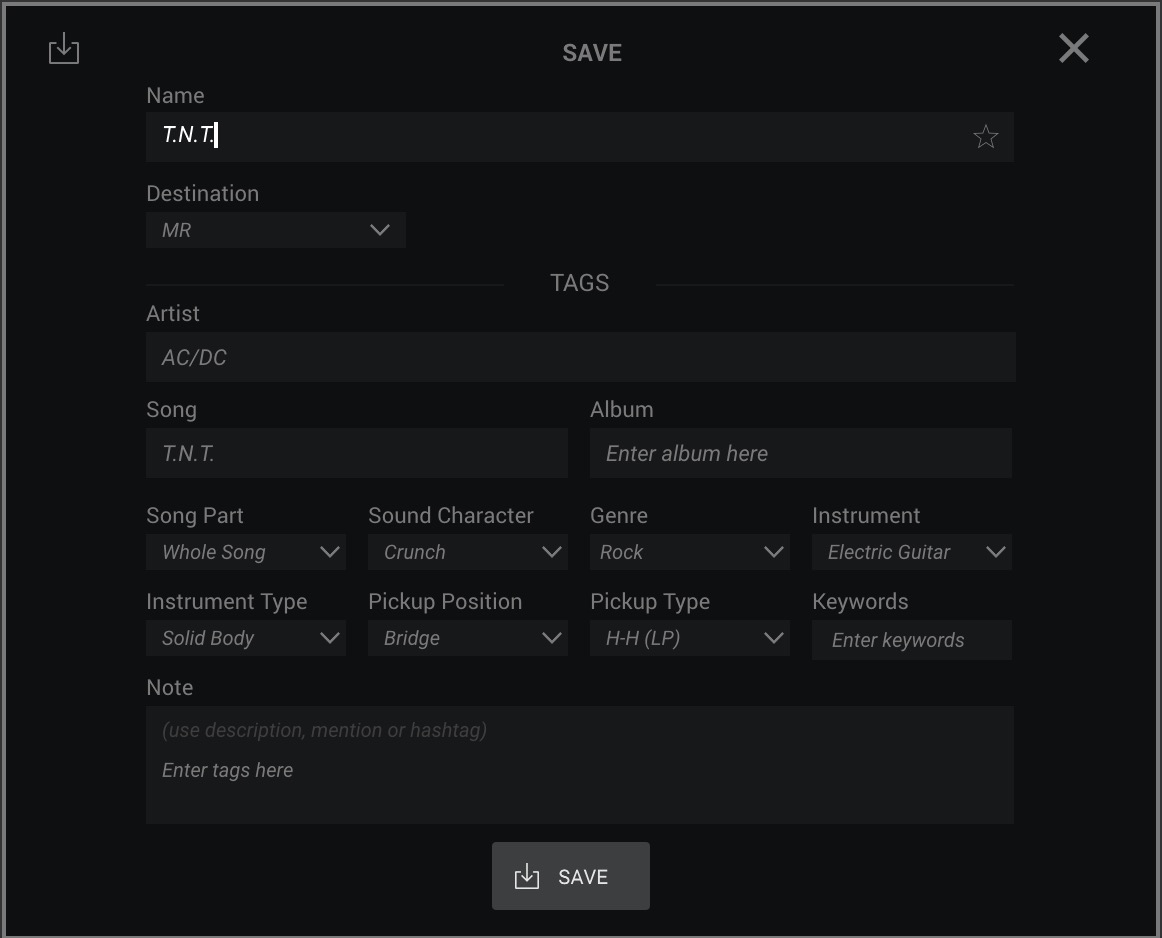Open the Destination dropdown set to MR
Viewport: 1162px width, 938px height.
(x=276, y=230)
